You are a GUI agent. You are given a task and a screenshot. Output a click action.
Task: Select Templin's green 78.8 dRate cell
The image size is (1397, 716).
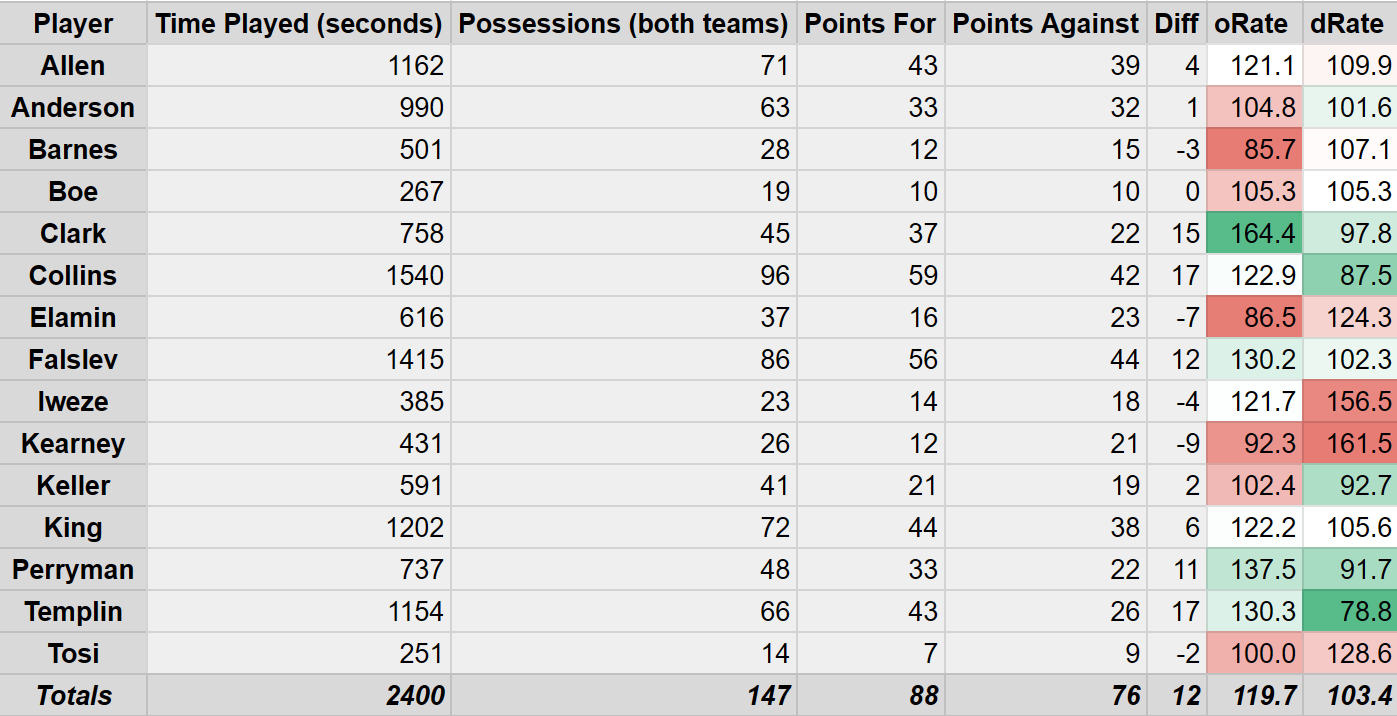tap(1350, 612)
